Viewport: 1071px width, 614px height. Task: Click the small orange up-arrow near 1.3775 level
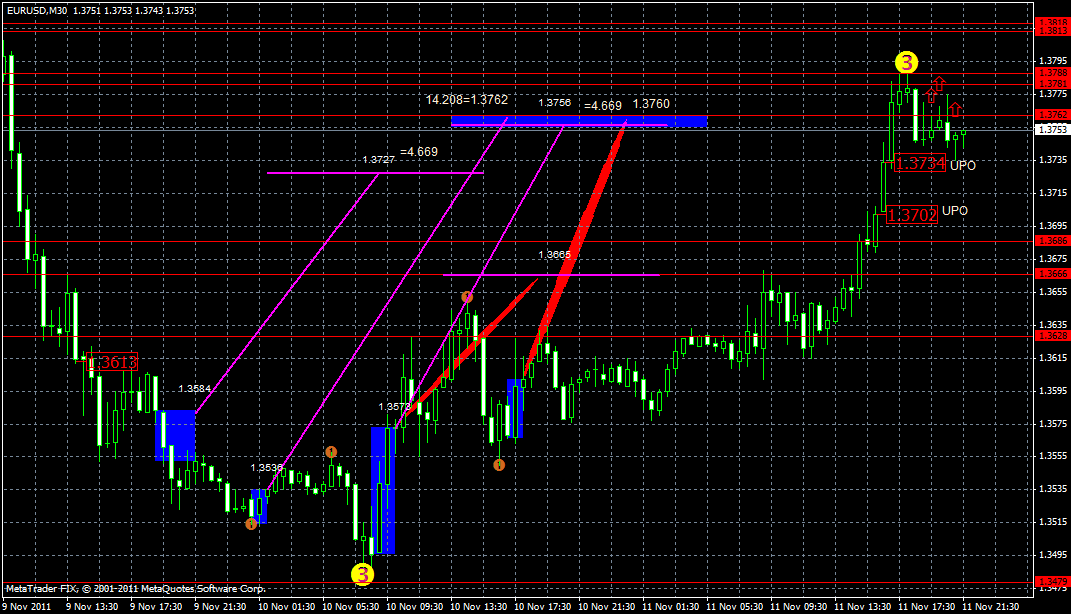click(x=931, y=95)
